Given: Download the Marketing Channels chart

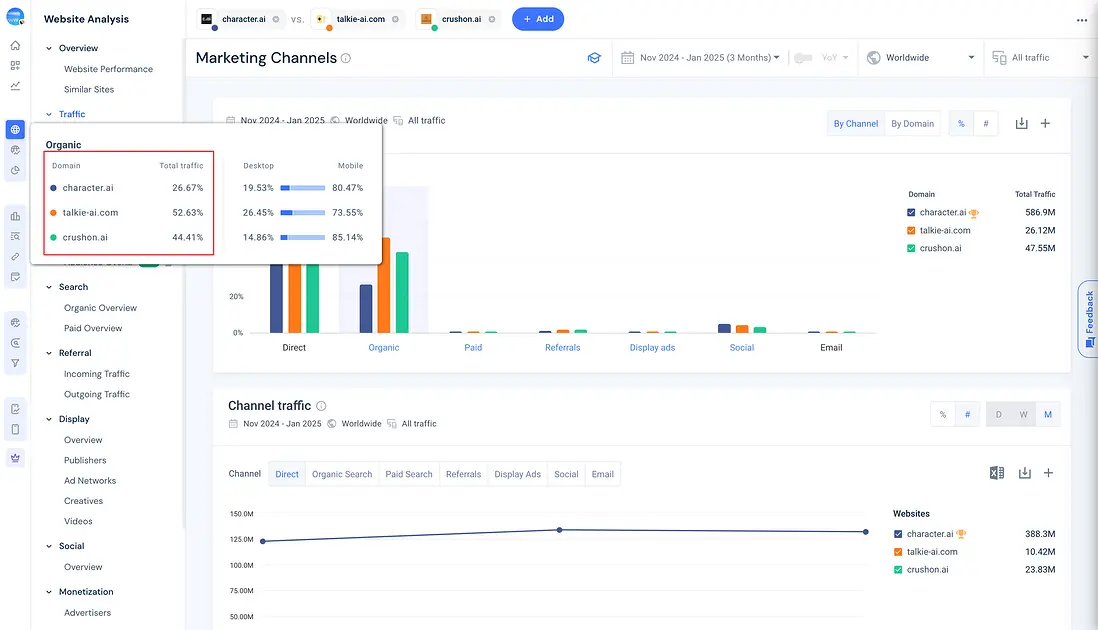Looking at the screenshot, I should tap(1021, 123).
